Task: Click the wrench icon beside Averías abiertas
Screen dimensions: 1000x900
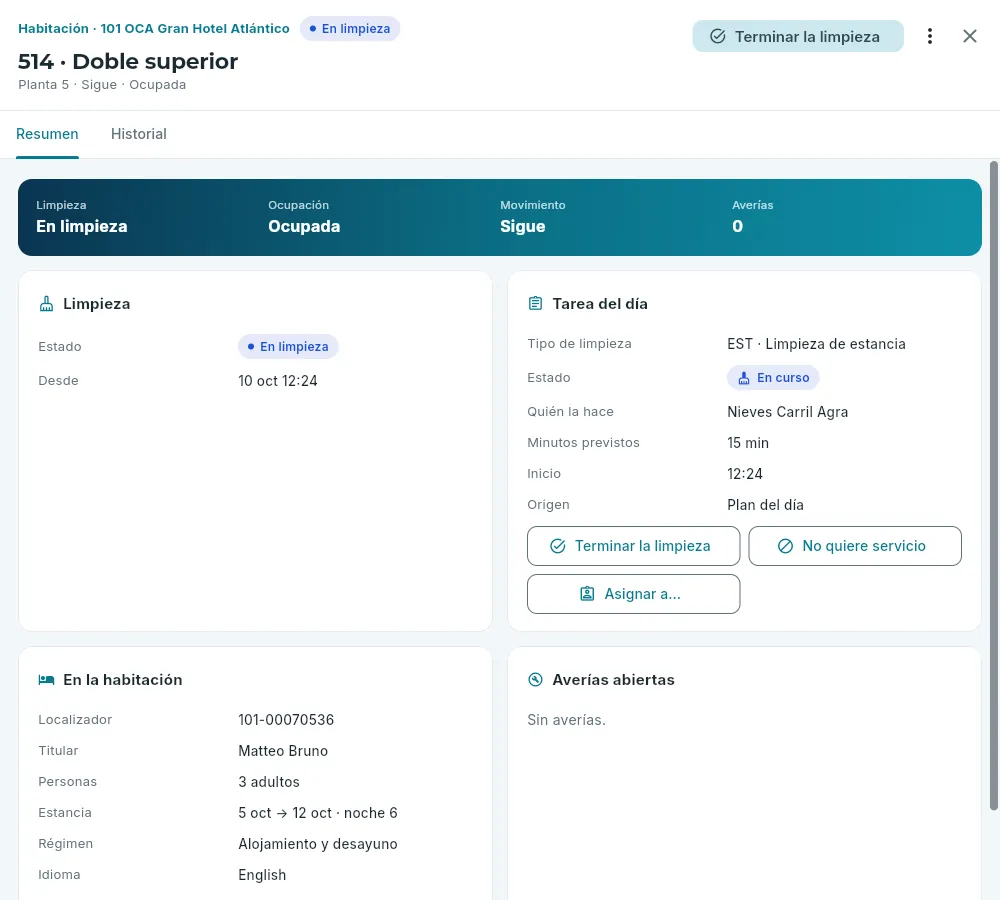Action: click(536, 680)
